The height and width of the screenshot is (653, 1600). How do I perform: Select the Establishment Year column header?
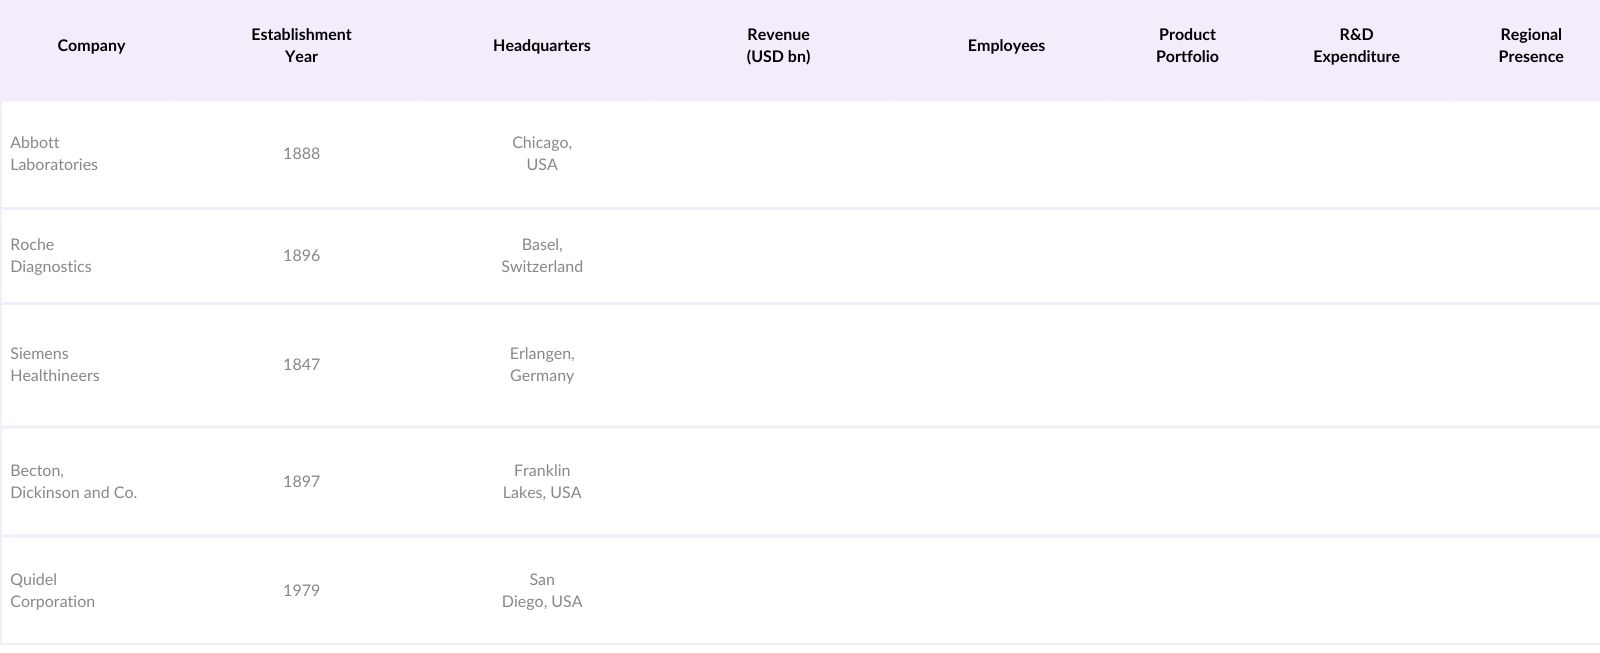click(x=301, y=46)
